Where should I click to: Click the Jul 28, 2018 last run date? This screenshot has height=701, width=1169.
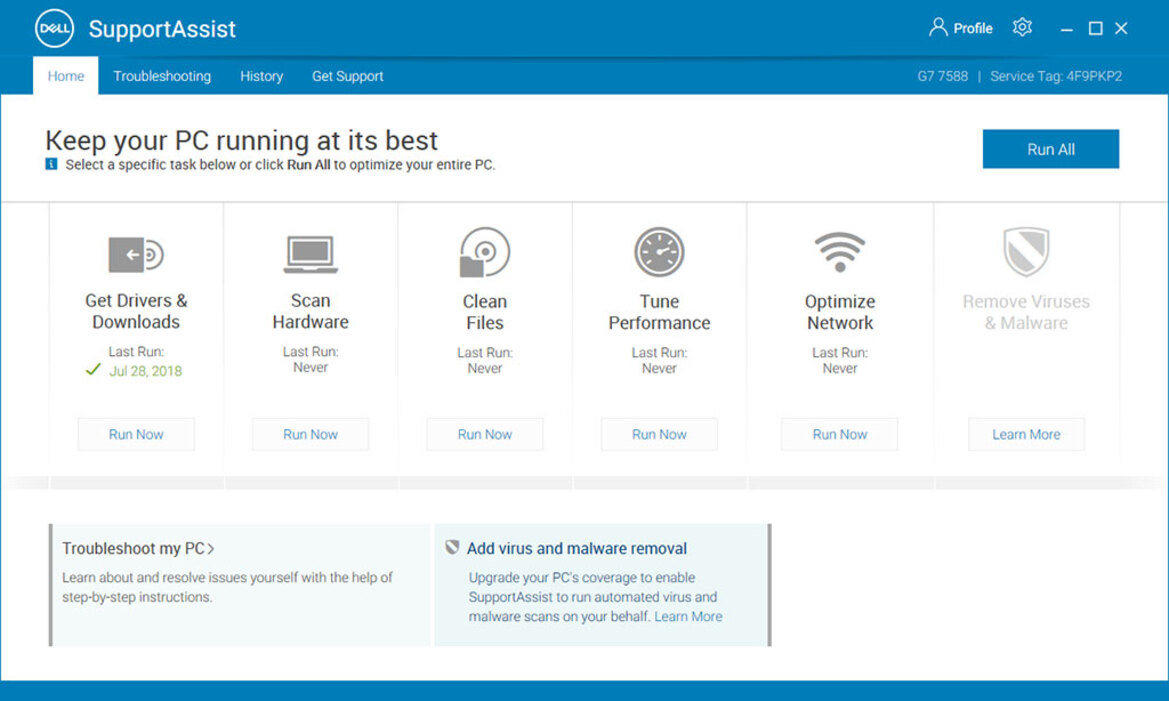pyautogui.click(x=145, y=371)
